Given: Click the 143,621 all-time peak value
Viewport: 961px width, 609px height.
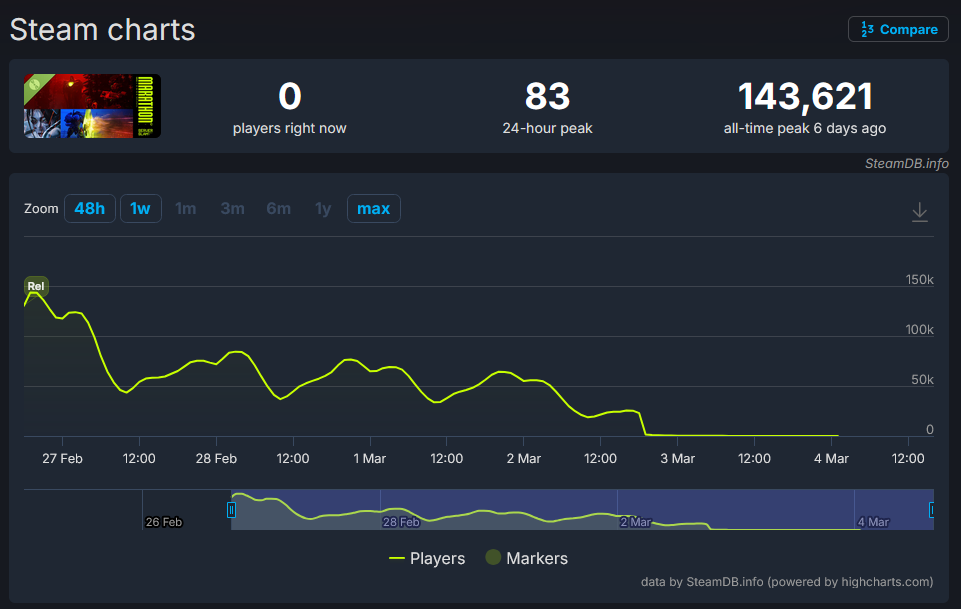Looking at the screenshot, I should (805, 96).
